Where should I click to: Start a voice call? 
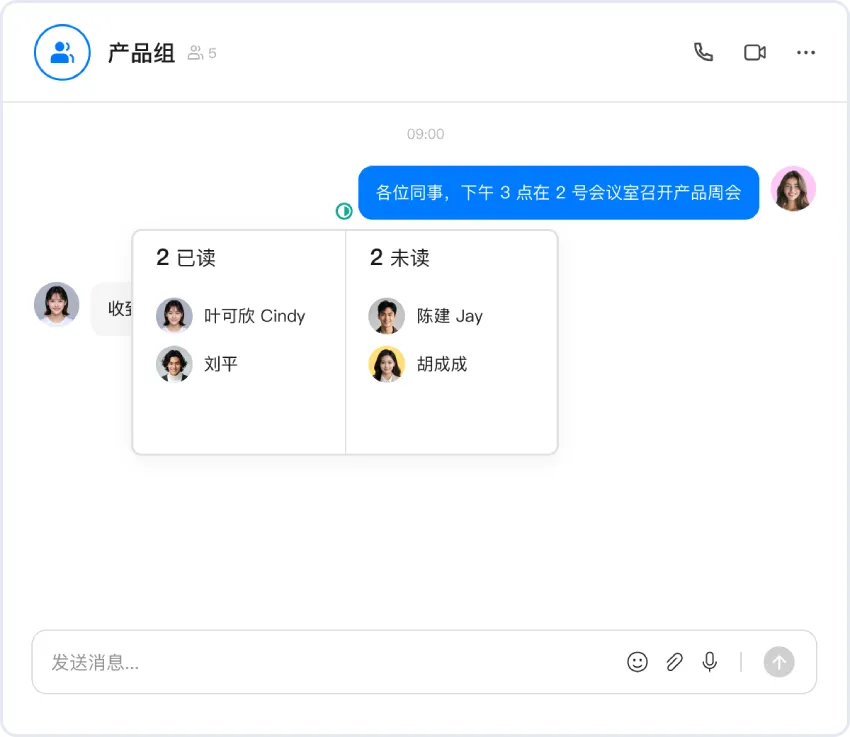point(703,52)
